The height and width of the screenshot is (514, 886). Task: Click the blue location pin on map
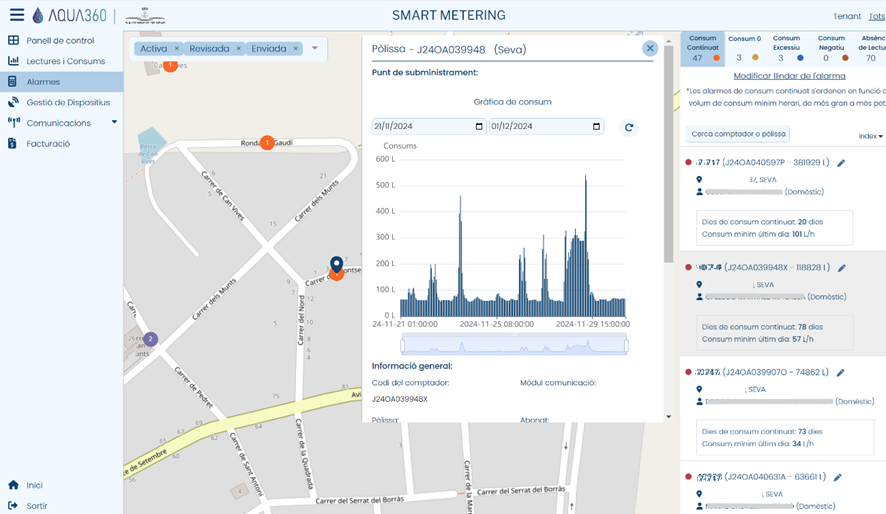pyautogui.click(x=337, y=264)
